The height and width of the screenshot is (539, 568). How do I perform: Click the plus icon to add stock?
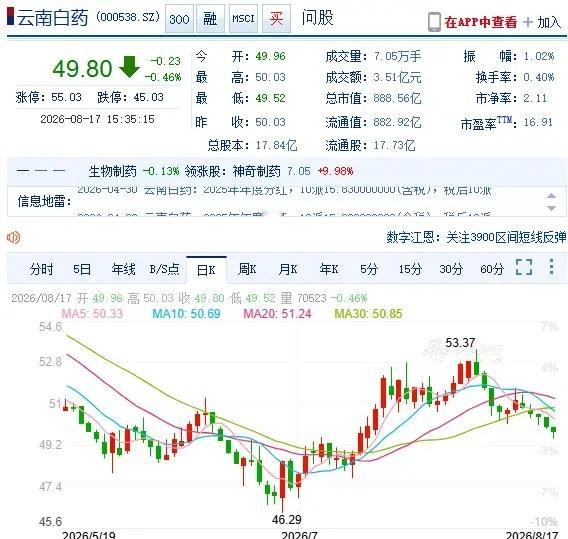528,22
